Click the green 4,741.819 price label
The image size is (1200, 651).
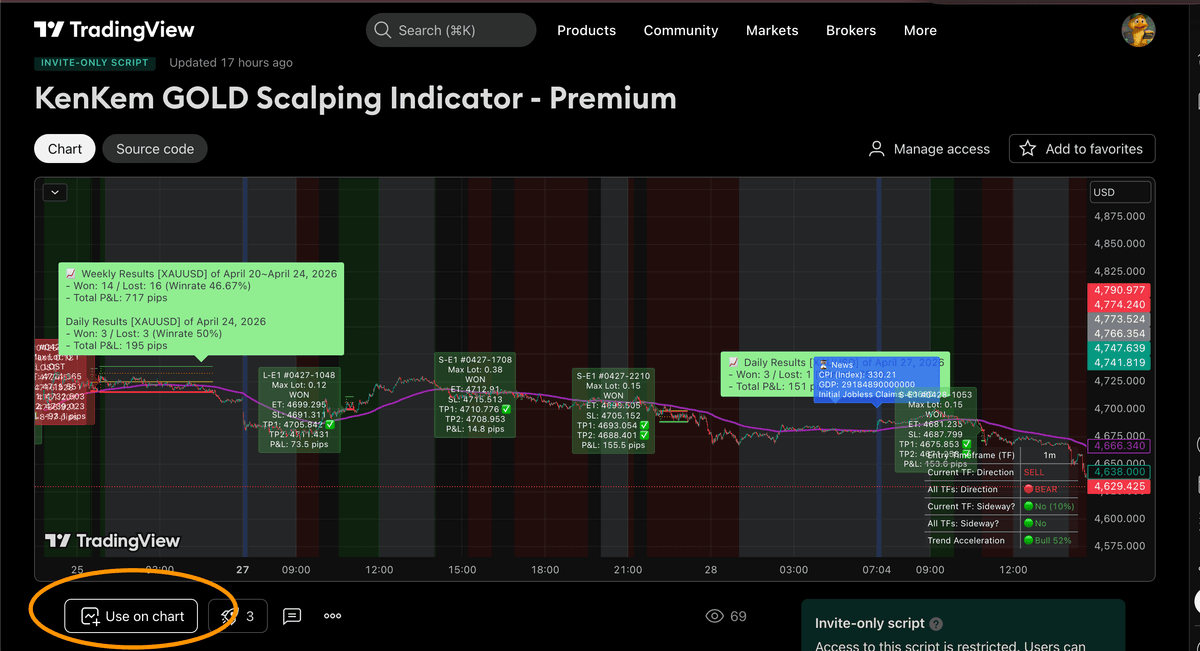click(1119, 363)
